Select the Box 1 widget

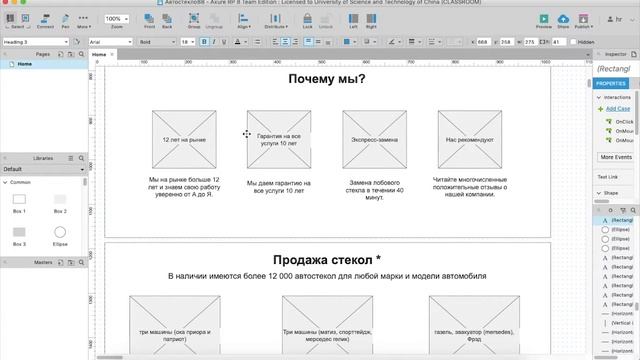[19, 204]
